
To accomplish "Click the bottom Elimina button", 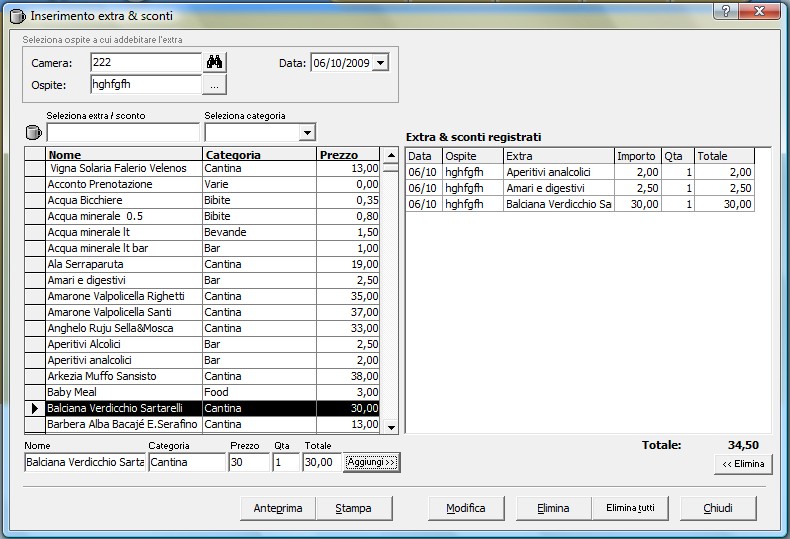I will click(553, 508).
